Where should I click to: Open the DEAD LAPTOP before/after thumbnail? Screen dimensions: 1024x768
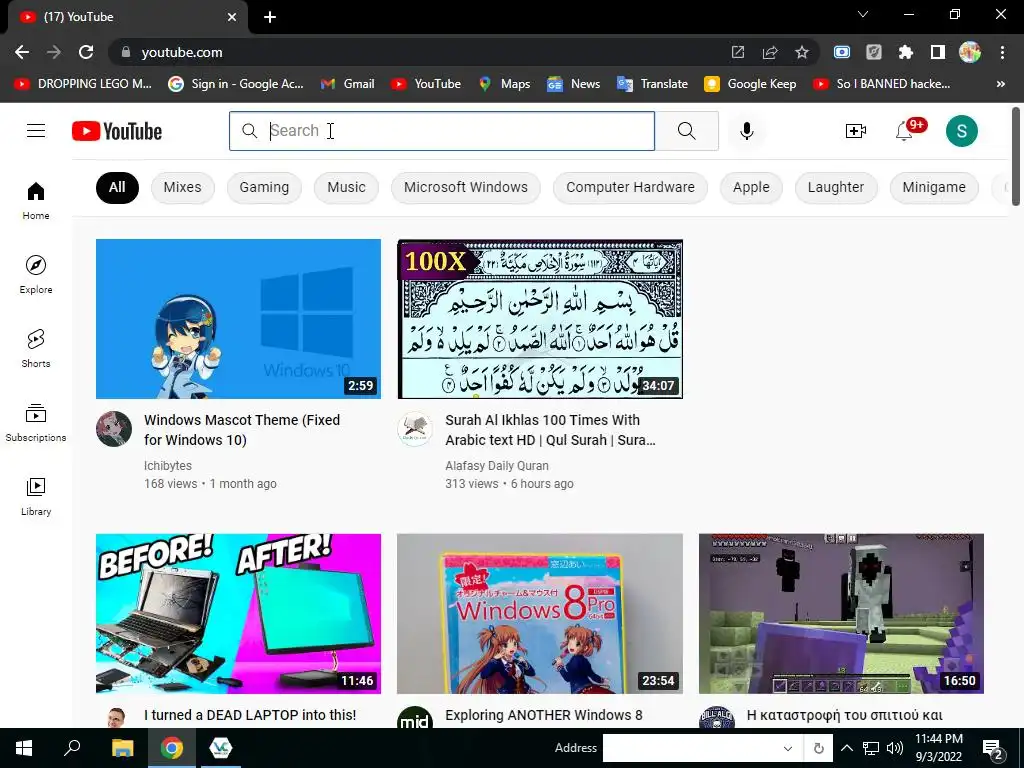(238, 613)
